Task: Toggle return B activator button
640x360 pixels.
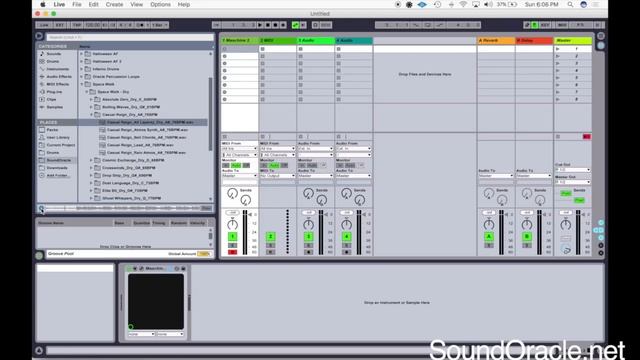Action: (527, 236)
